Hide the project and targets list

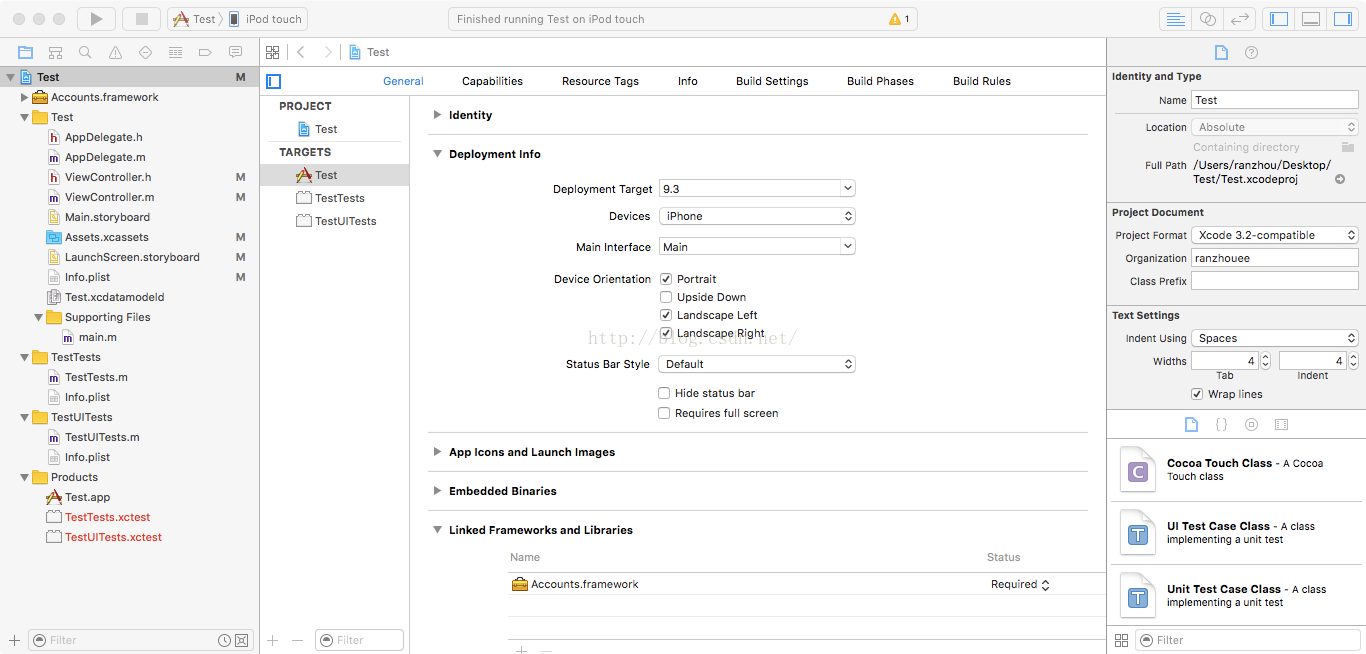[x=274, y=81]
